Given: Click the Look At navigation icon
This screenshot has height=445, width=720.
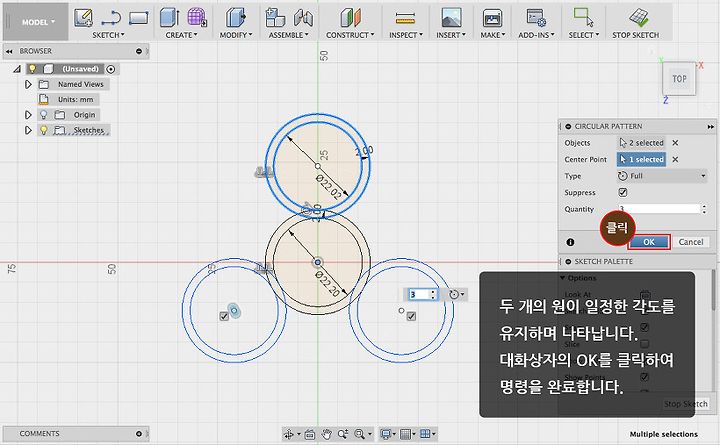Looking at the screenshot, I should coord(310,434).
